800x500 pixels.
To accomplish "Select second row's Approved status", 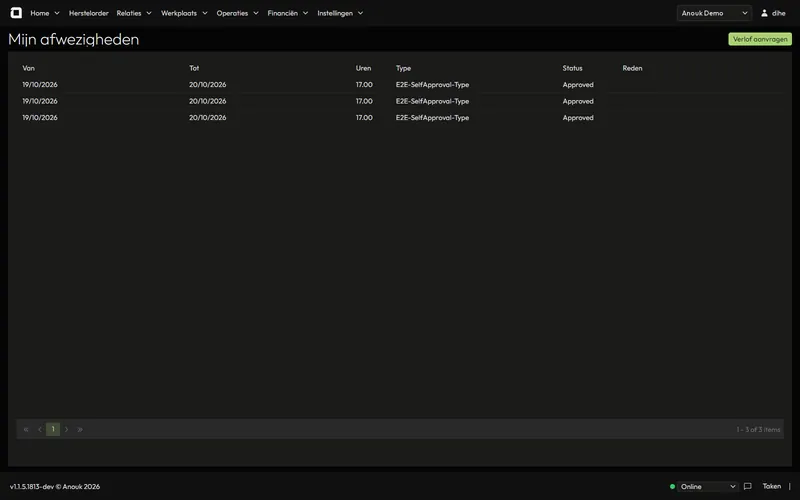I will click(578, 101).
